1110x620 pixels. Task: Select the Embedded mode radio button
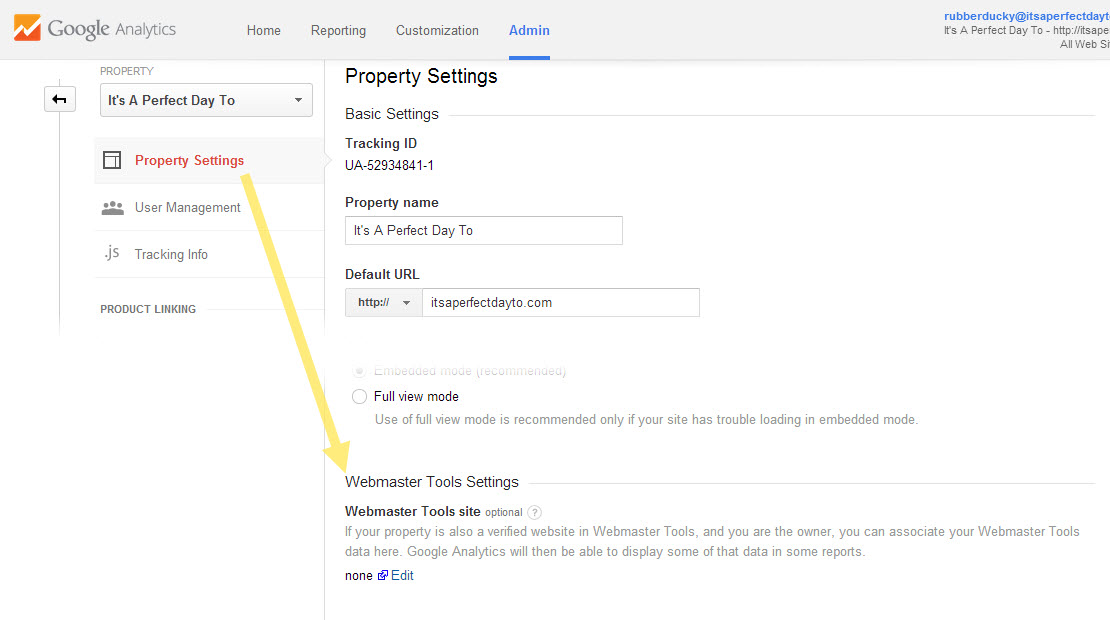360,371
